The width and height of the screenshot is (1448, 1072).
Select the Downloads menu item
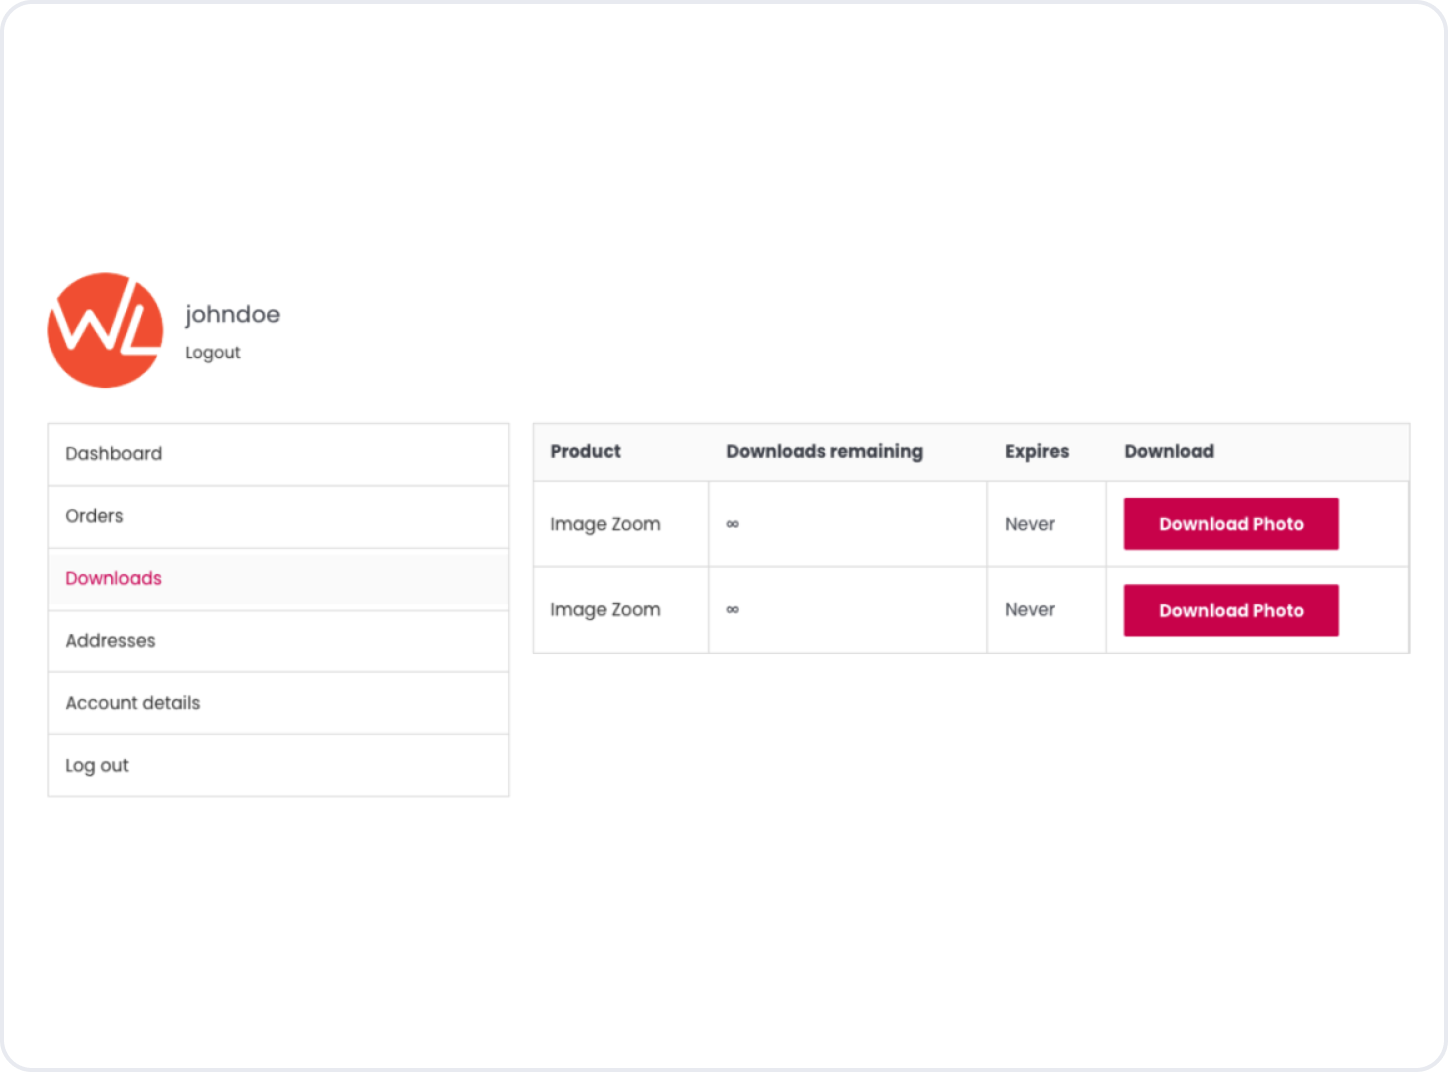point(114,578)
